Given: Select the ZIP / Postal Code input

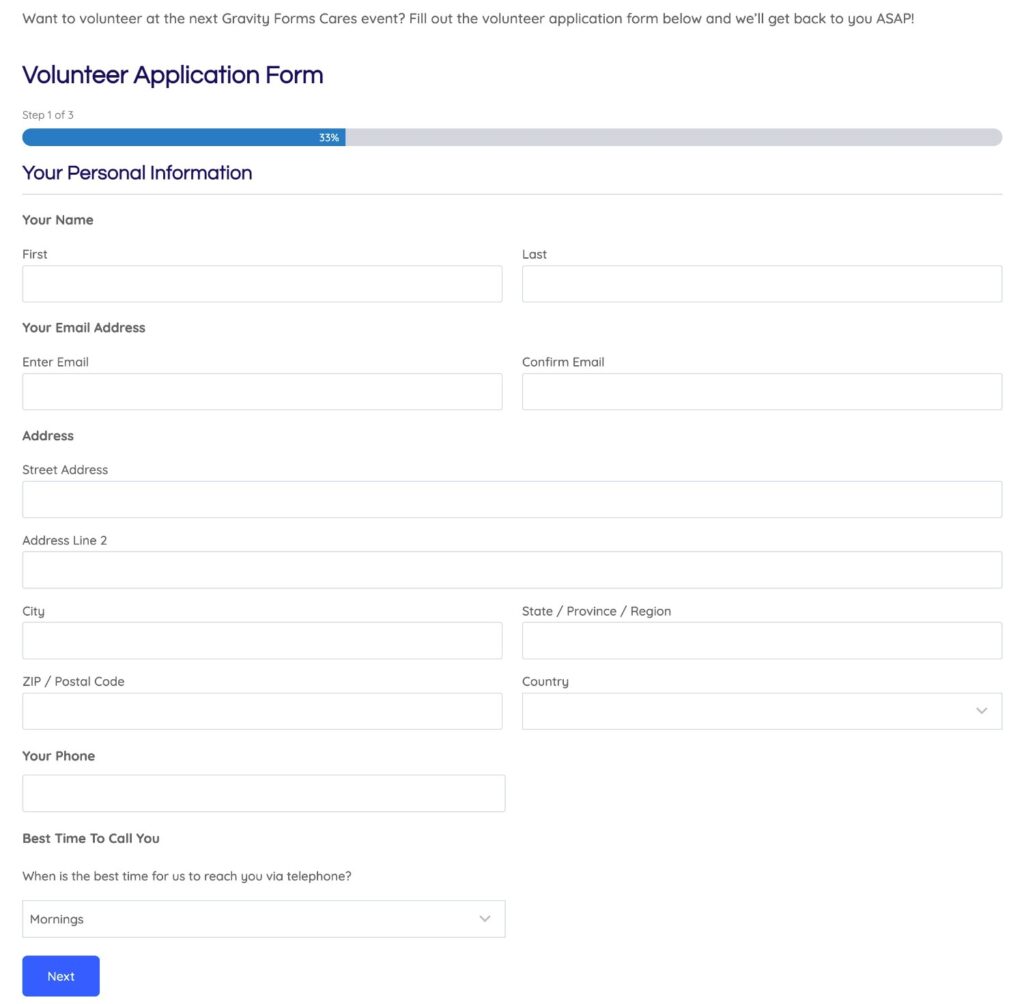Looking at the screenshot, I should point(262,710).
